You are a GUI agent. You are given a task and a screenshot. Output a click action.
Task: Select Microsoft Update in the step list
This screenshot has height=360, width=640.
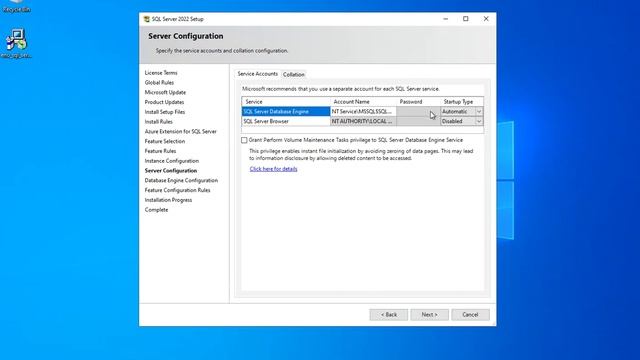click(165, 92)
